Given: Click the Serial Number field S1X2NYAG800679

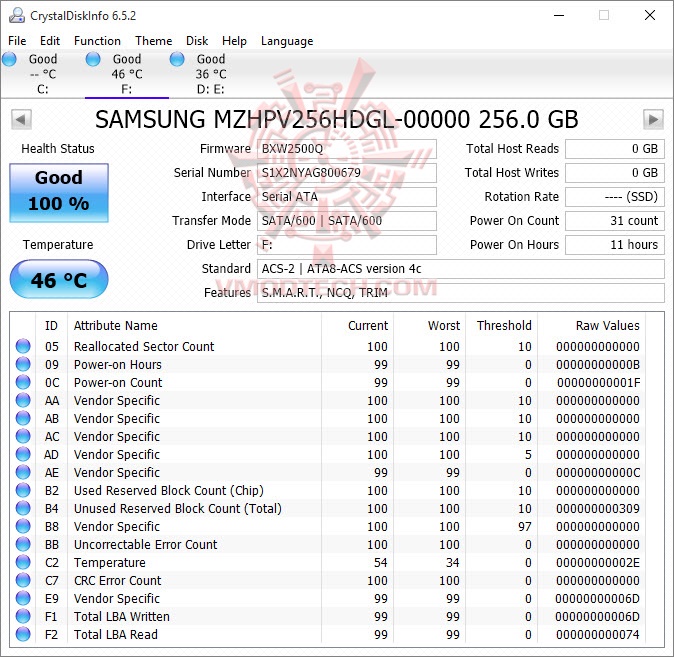Looking at the screenshot, I should pos(346,173).
